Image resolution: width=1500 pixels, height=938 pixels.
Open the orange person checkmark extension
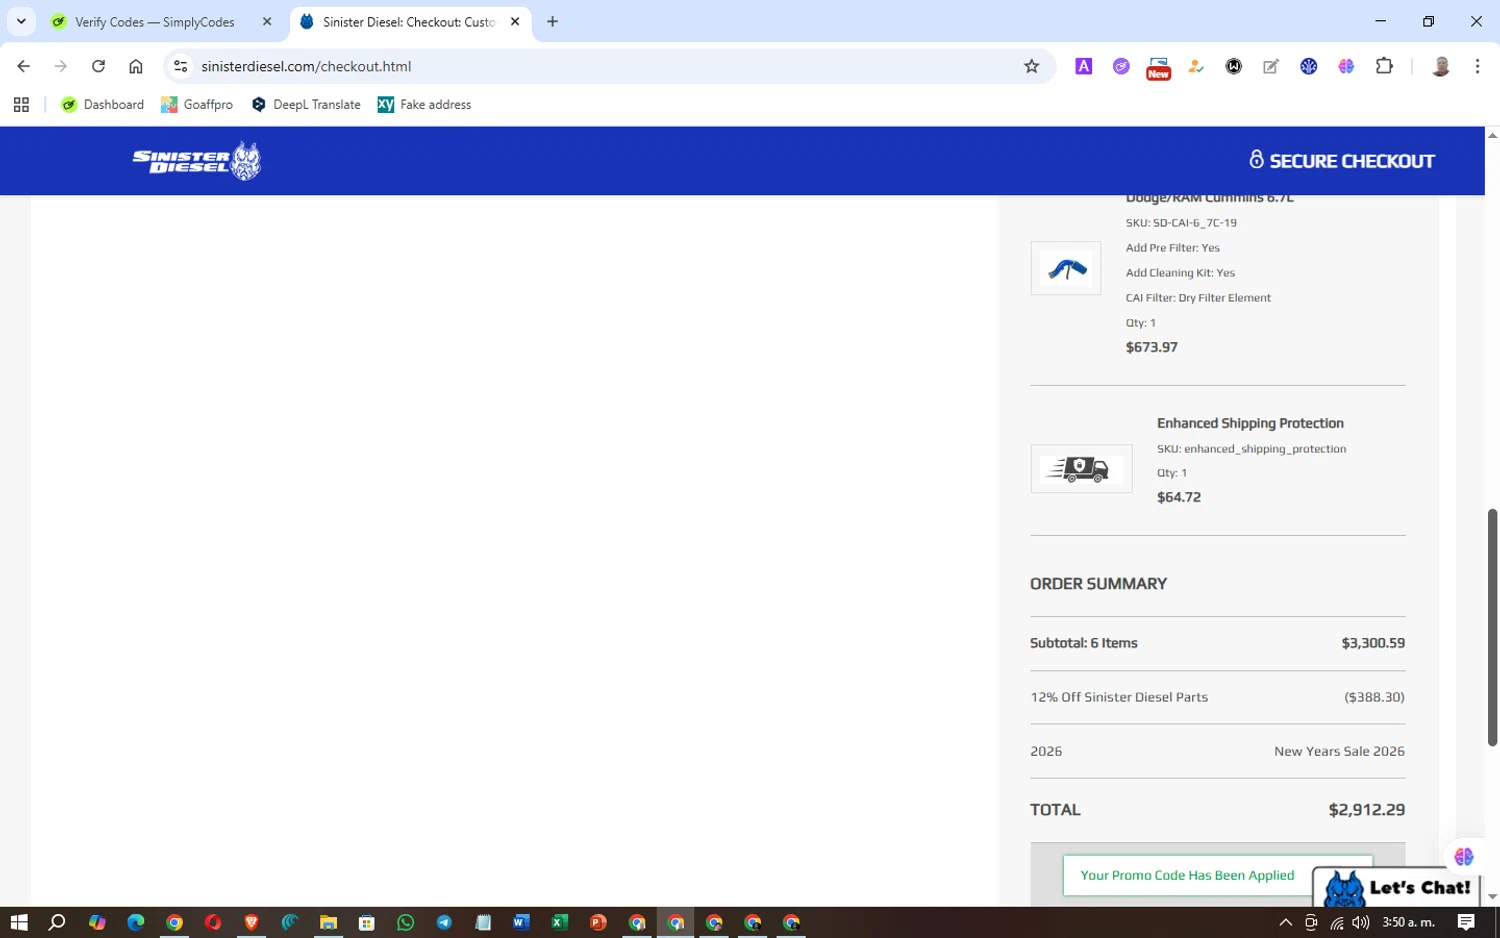click(1196, 66)
